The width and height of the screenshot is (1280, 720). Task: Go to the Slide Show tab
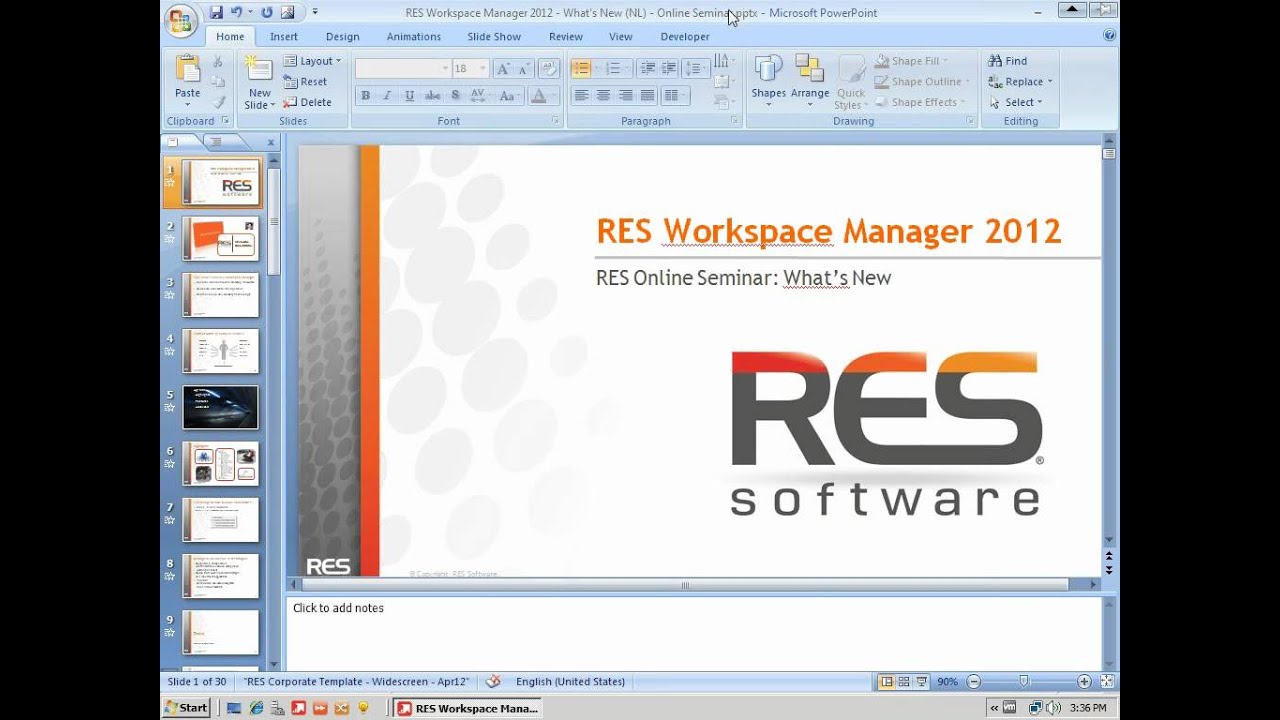click(494, 37)
